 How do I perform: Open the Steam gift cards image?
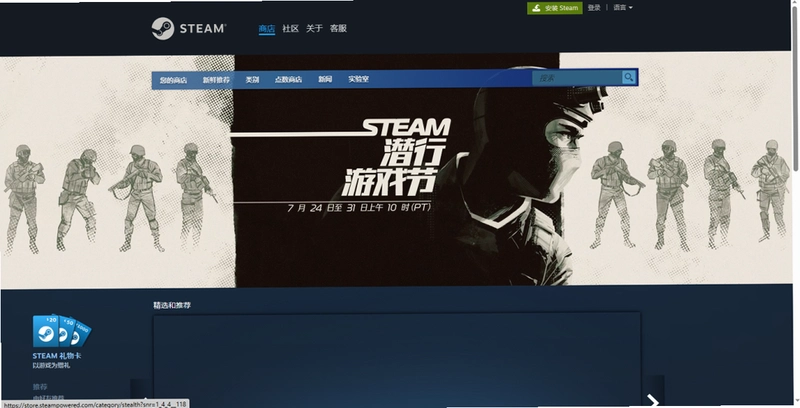click(x=62, y=331)
